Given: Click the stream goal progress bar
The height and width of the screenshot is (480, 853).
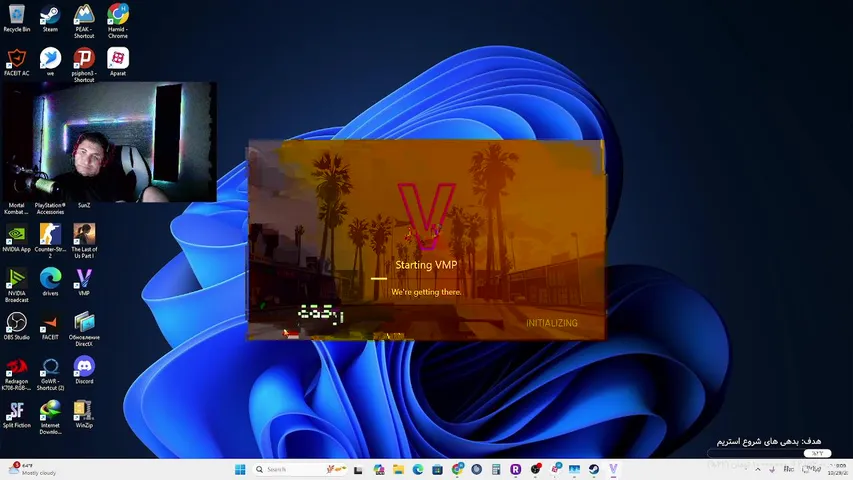Looking at the screenshot, I should (769, 453).
